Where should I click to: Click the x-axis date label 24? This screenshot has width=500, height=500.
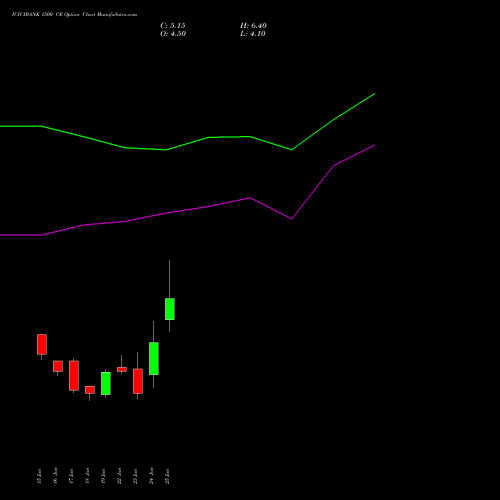[x=151, y=476]
